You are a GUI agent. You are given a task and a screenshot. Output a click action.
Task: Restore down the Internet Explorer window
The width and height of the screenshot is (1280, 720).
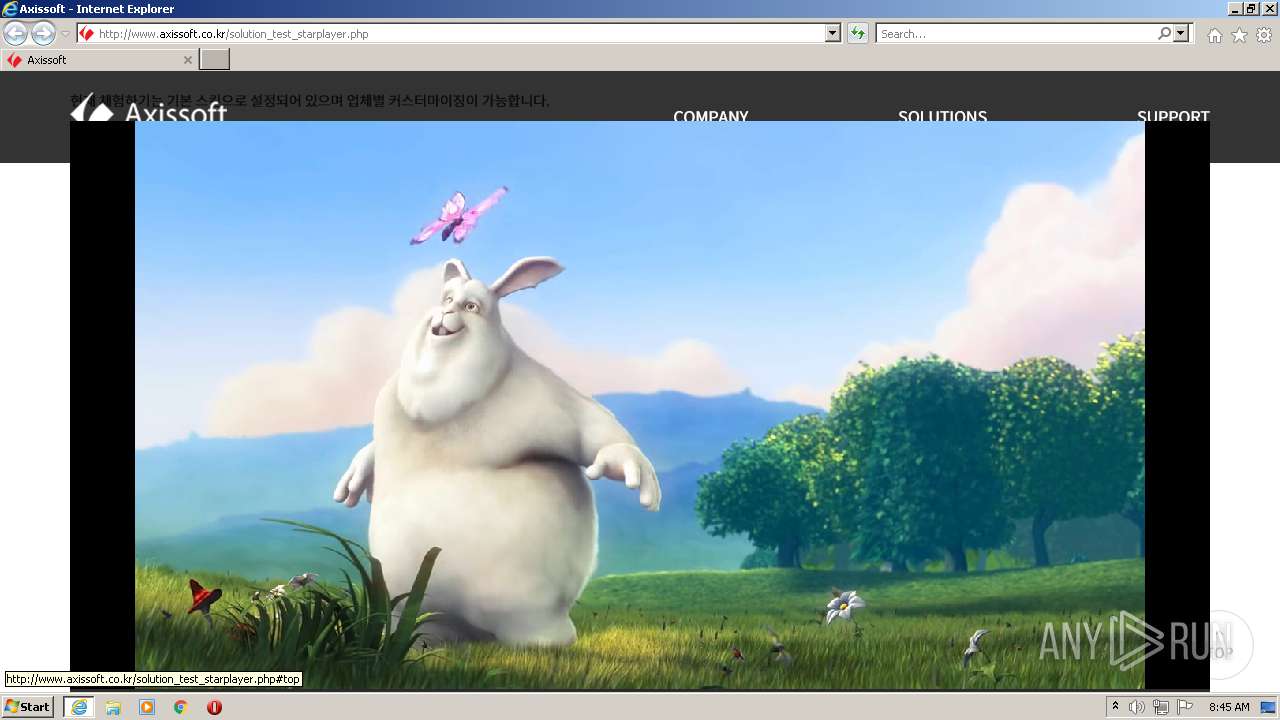pos(1251,8)
